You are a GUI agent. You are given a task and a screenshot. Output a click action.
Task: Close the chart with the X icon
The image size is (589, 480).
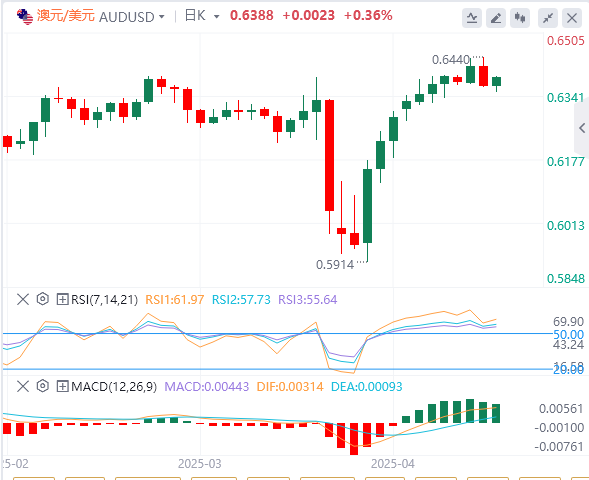[x=572, y=18]
